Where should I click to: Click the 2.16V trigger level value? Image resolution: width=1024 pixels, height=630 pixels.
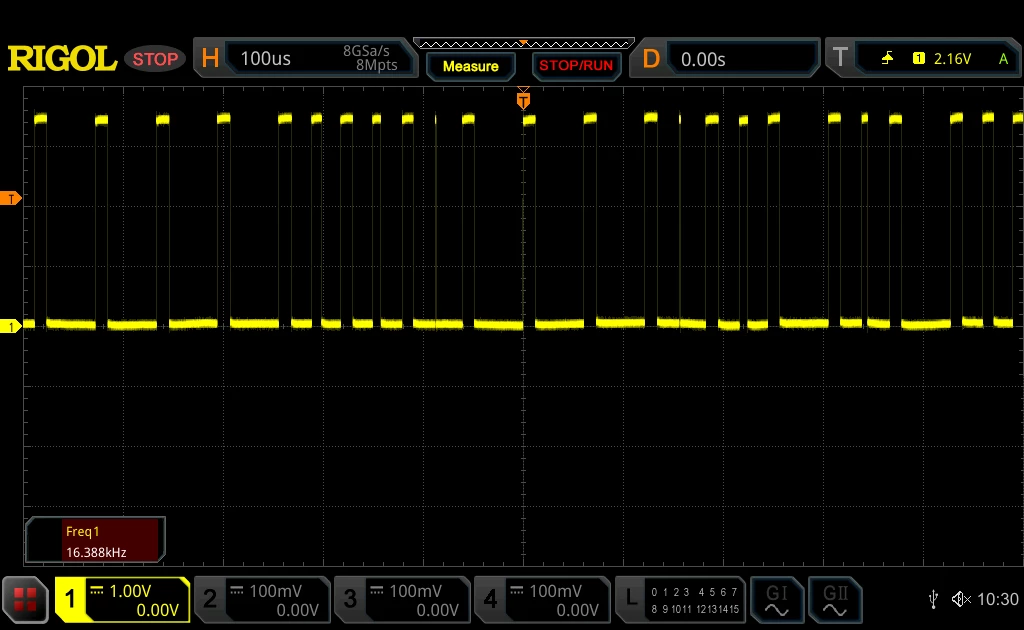tap(952, 59)
